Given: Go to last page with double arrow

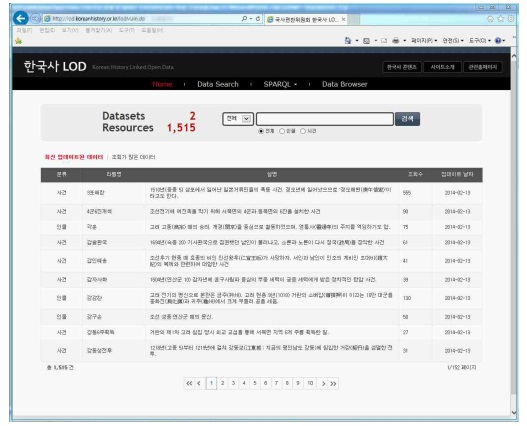Looking at the screenshot, I should 333,384.
